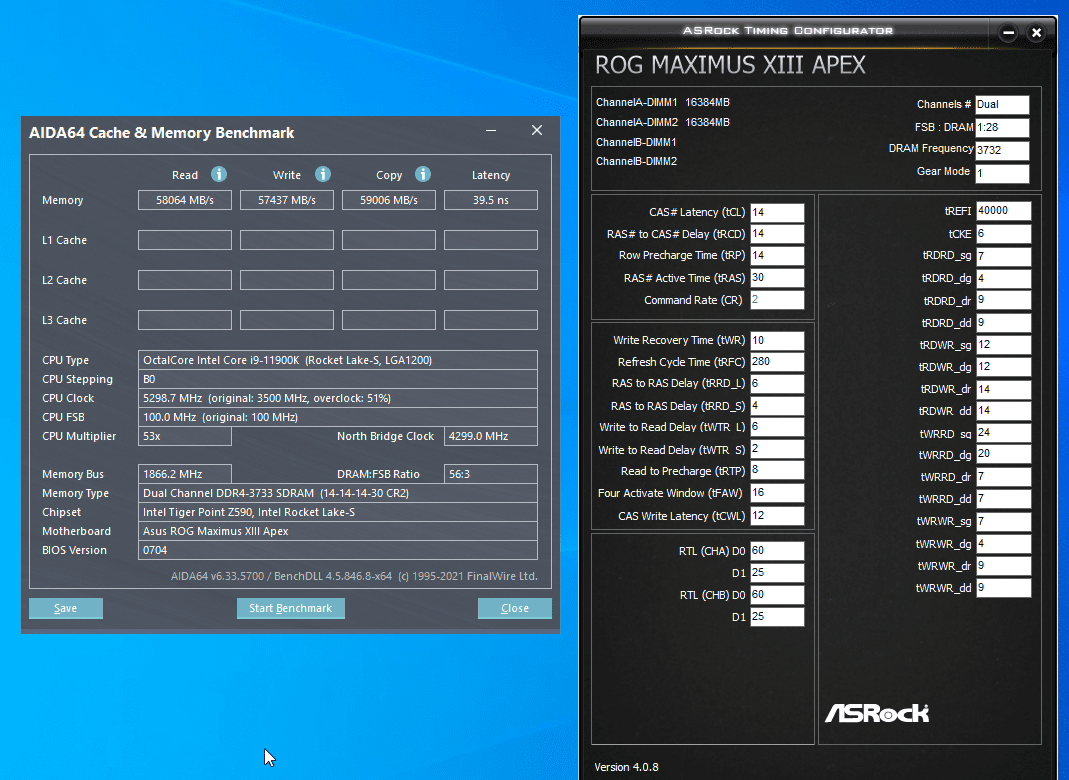1069x780 pixels.
Task: Click the Close button in AIDA64
Action: click(x=515, y=608)
